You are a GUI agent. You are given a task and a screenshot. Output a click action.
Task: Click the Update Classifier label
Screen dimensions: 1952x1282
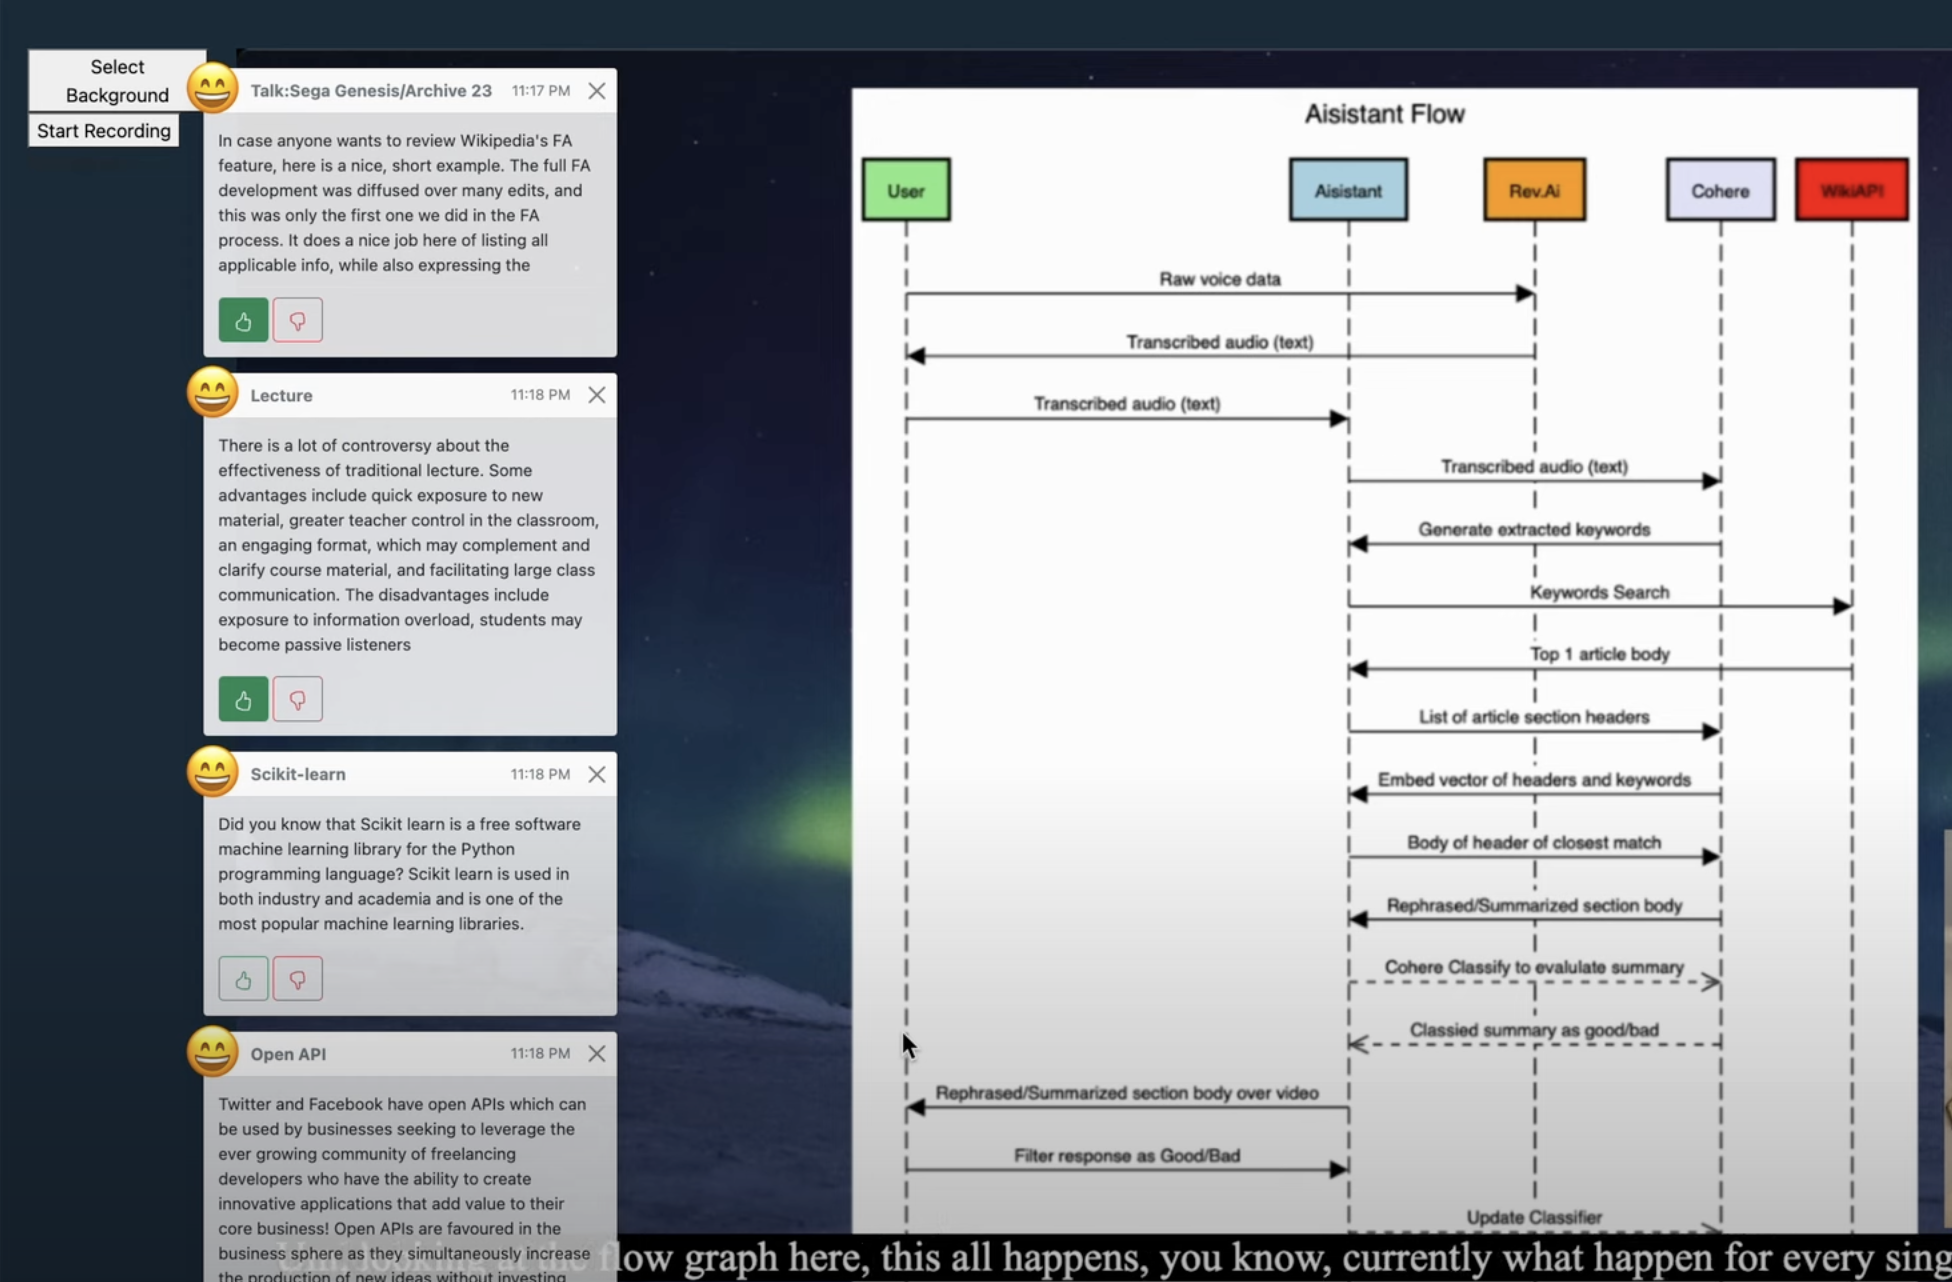1534,1218
